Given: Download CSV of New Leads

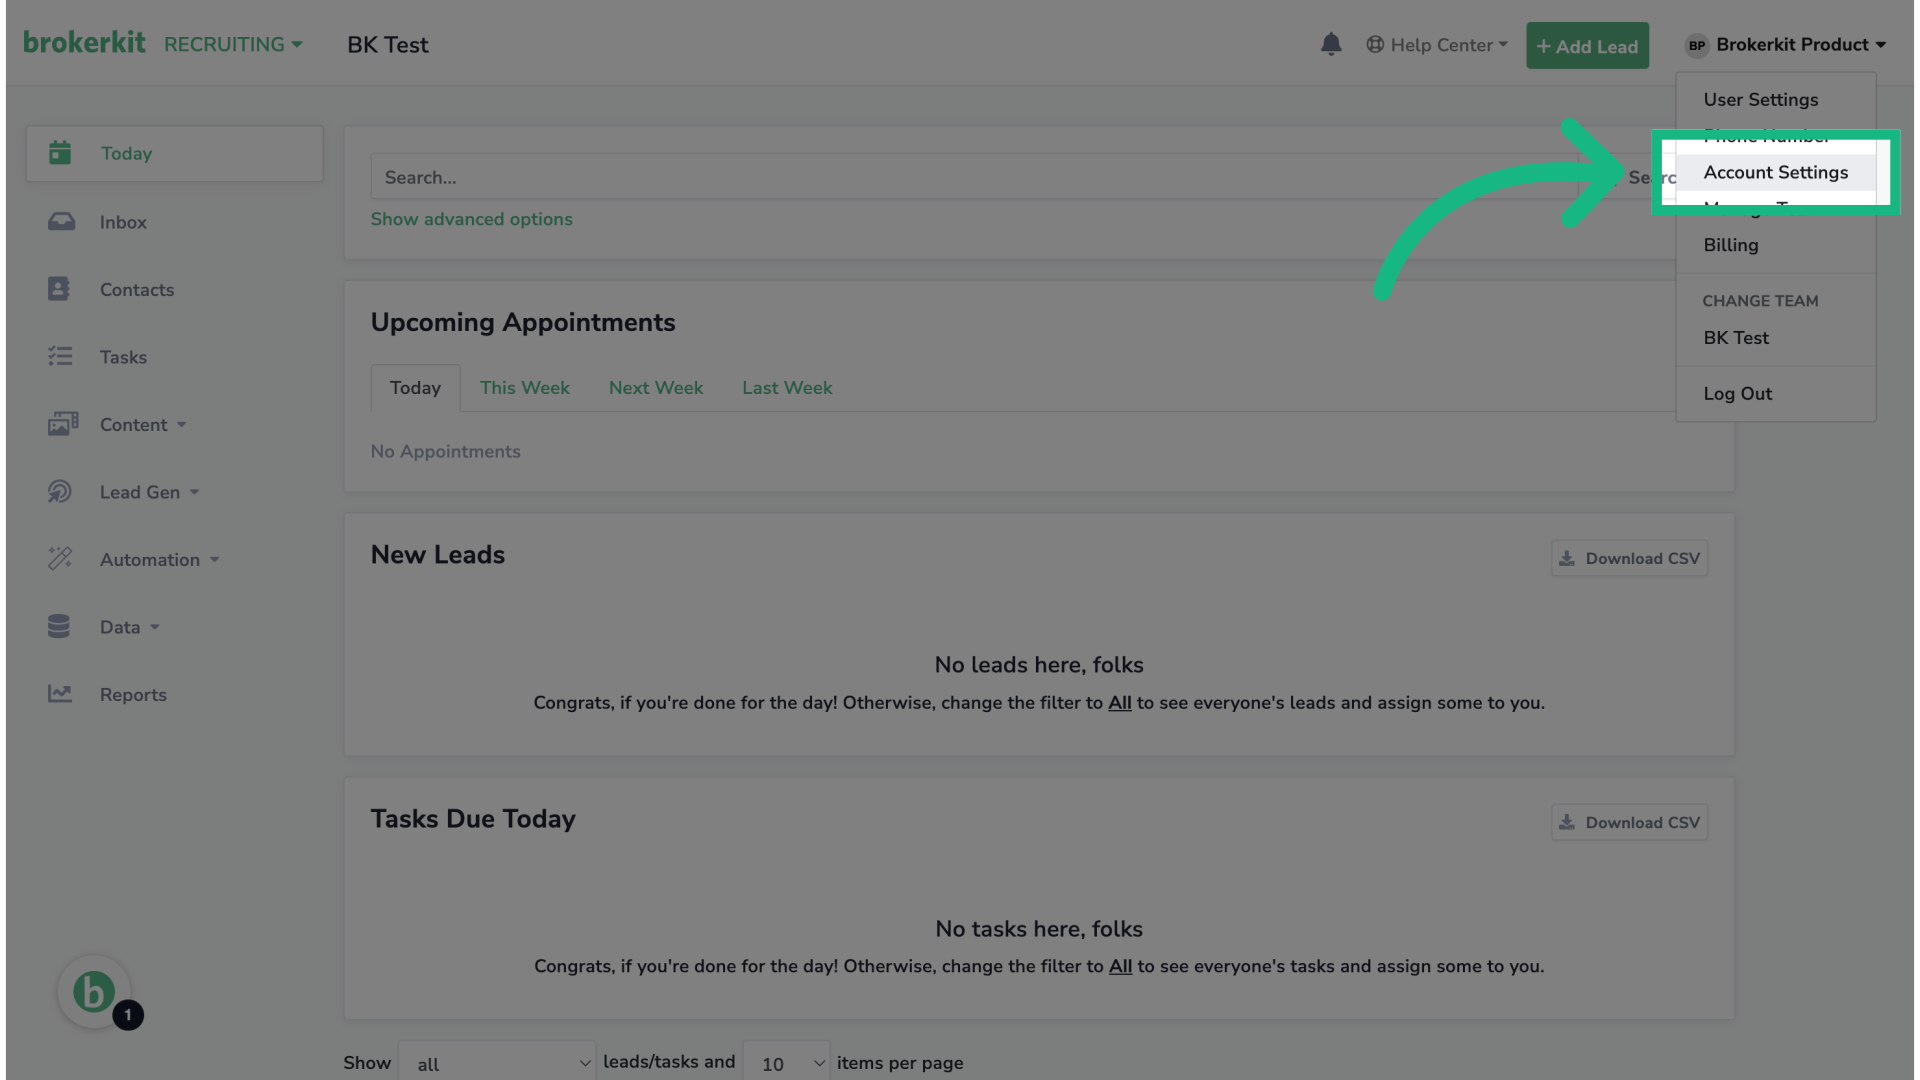Looking at the screenshot, I should click(1629, 558).
